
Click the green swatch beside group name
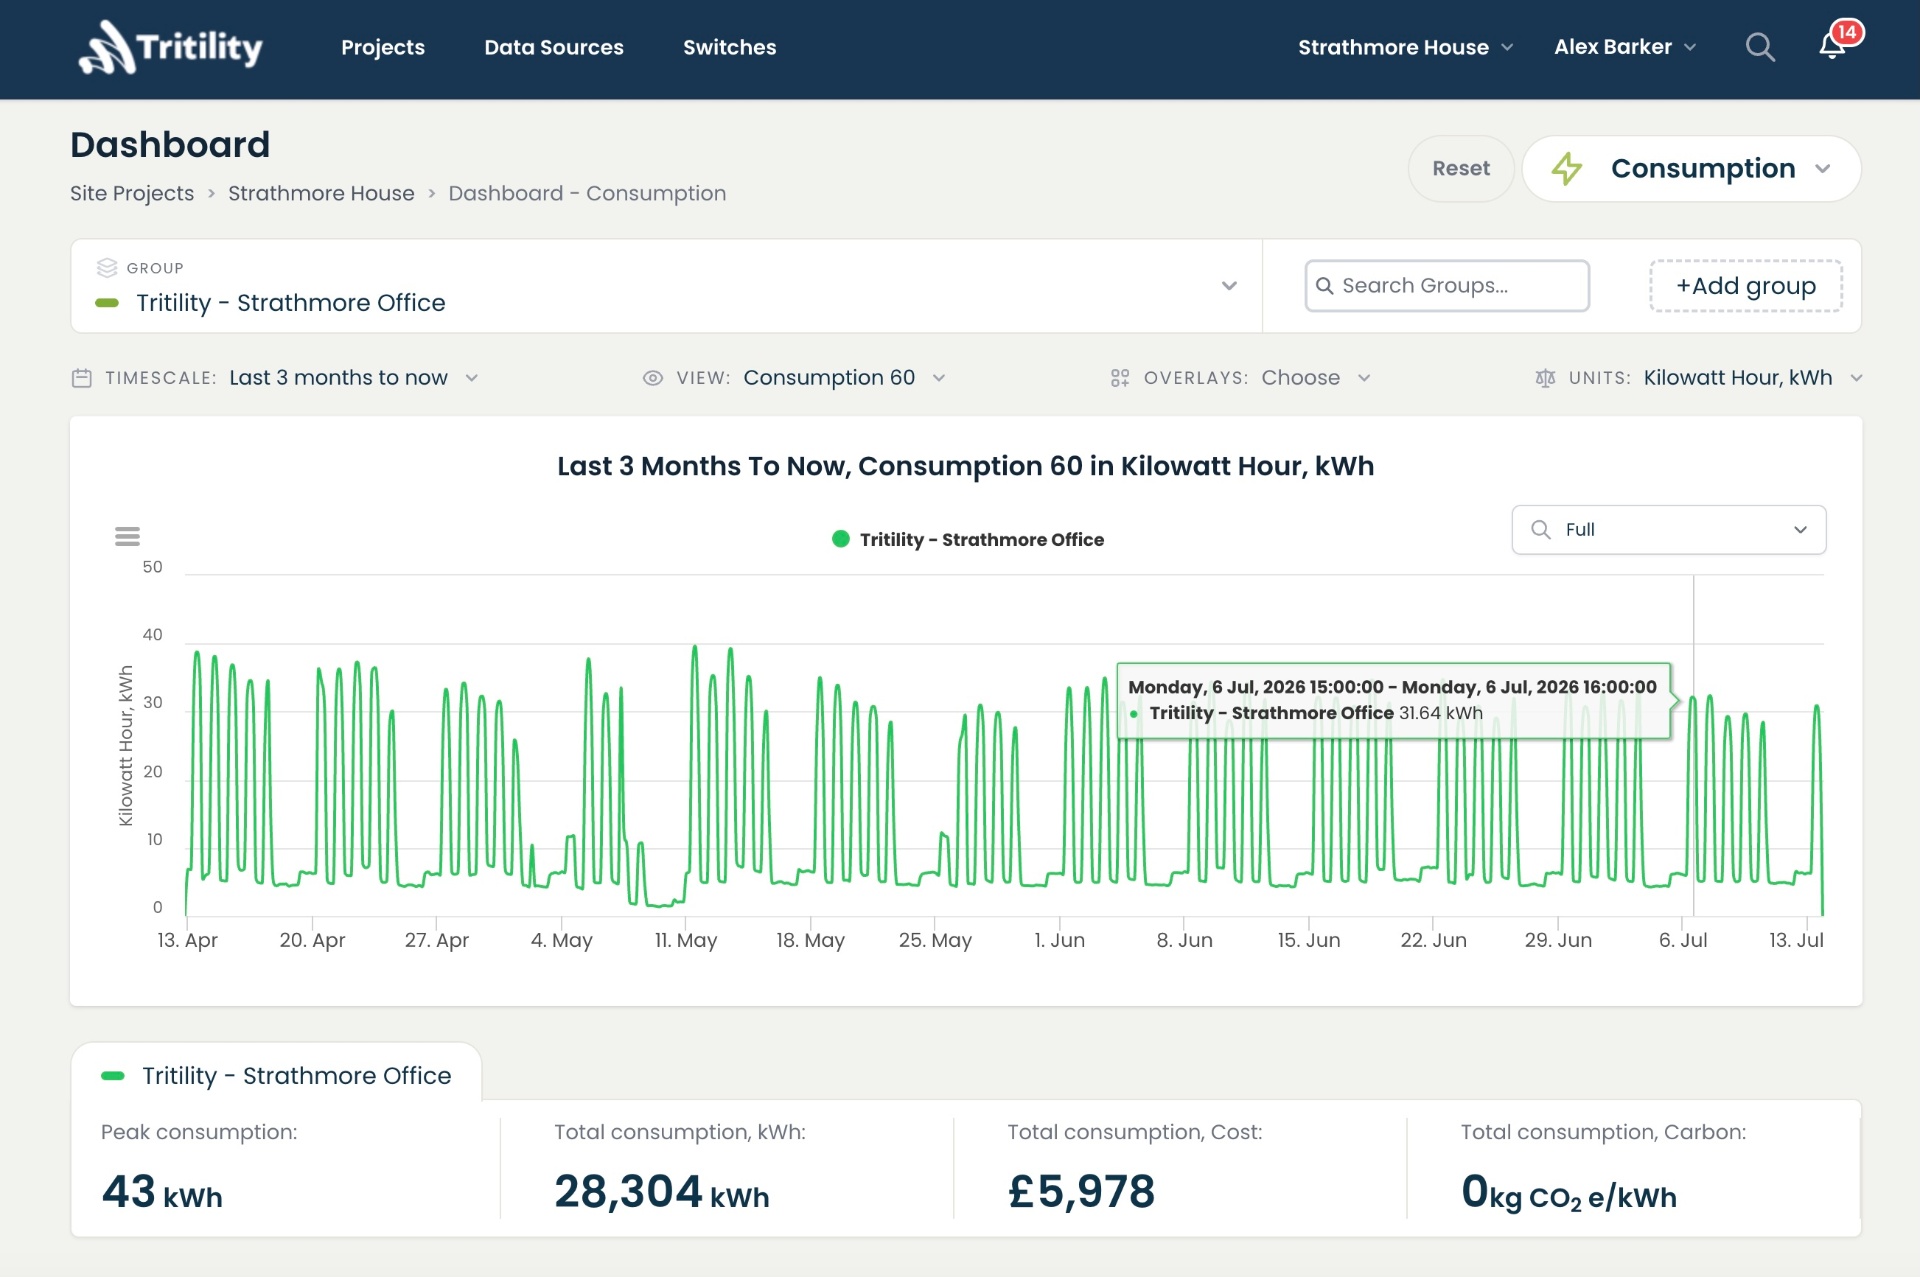(107, 303)
